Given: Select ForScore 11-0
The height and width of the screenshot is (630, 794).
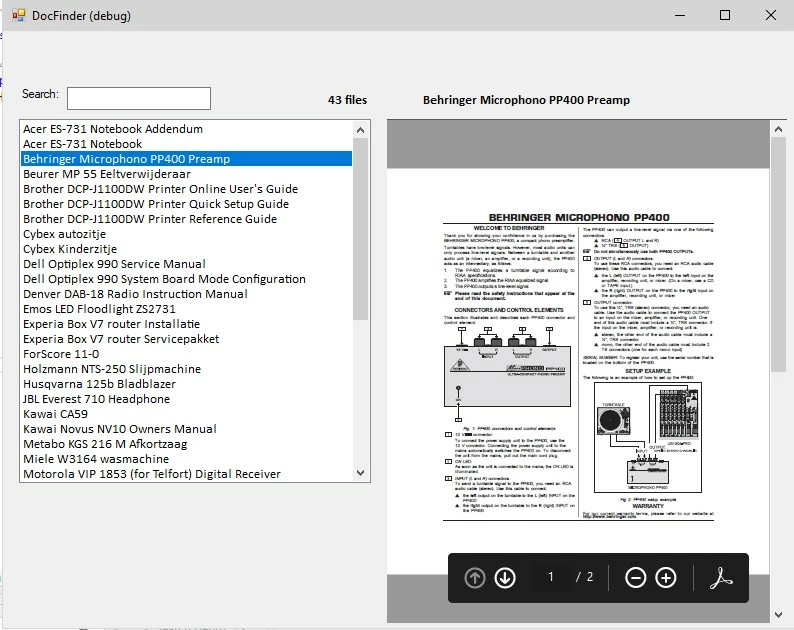Looking at the screenshot, I should tap(186, 354).
